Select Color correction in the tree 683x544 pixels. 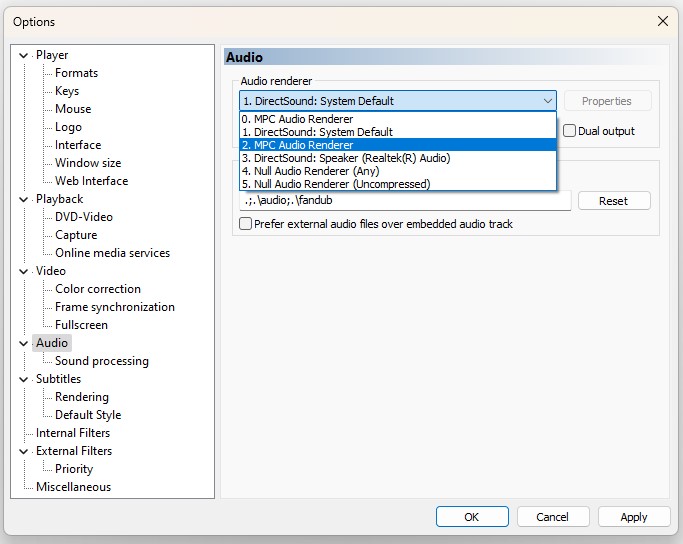[98, 289]
